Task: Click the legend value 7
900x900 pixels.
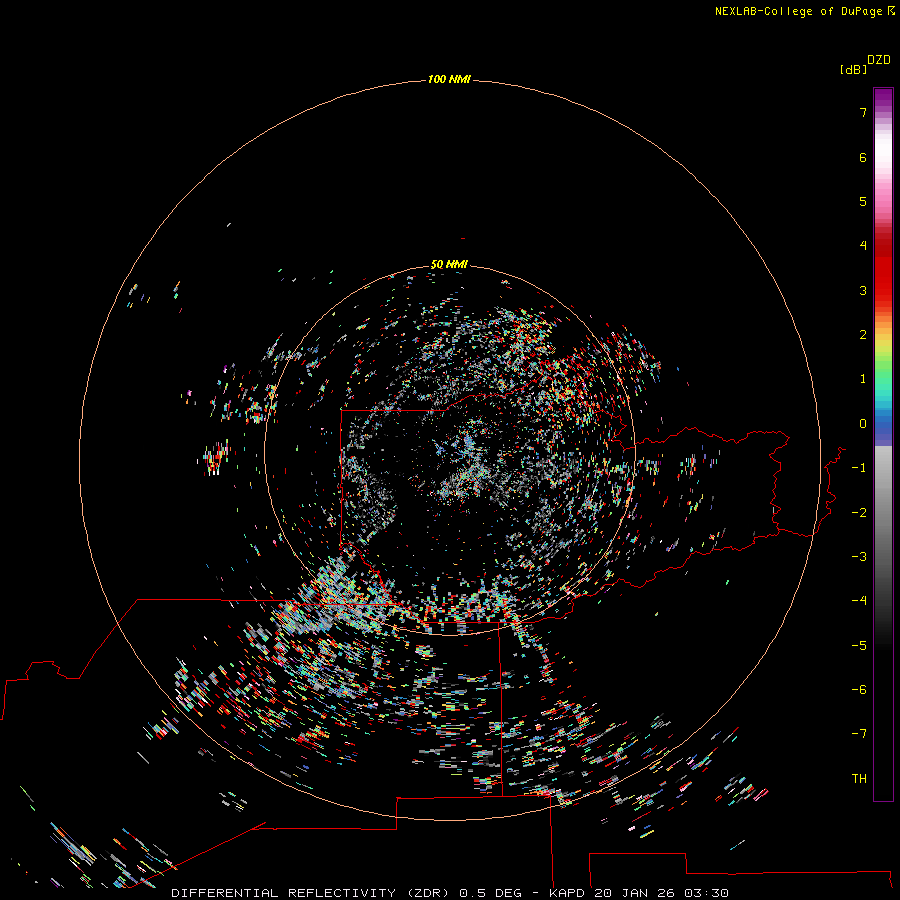Action: (863, 112)
